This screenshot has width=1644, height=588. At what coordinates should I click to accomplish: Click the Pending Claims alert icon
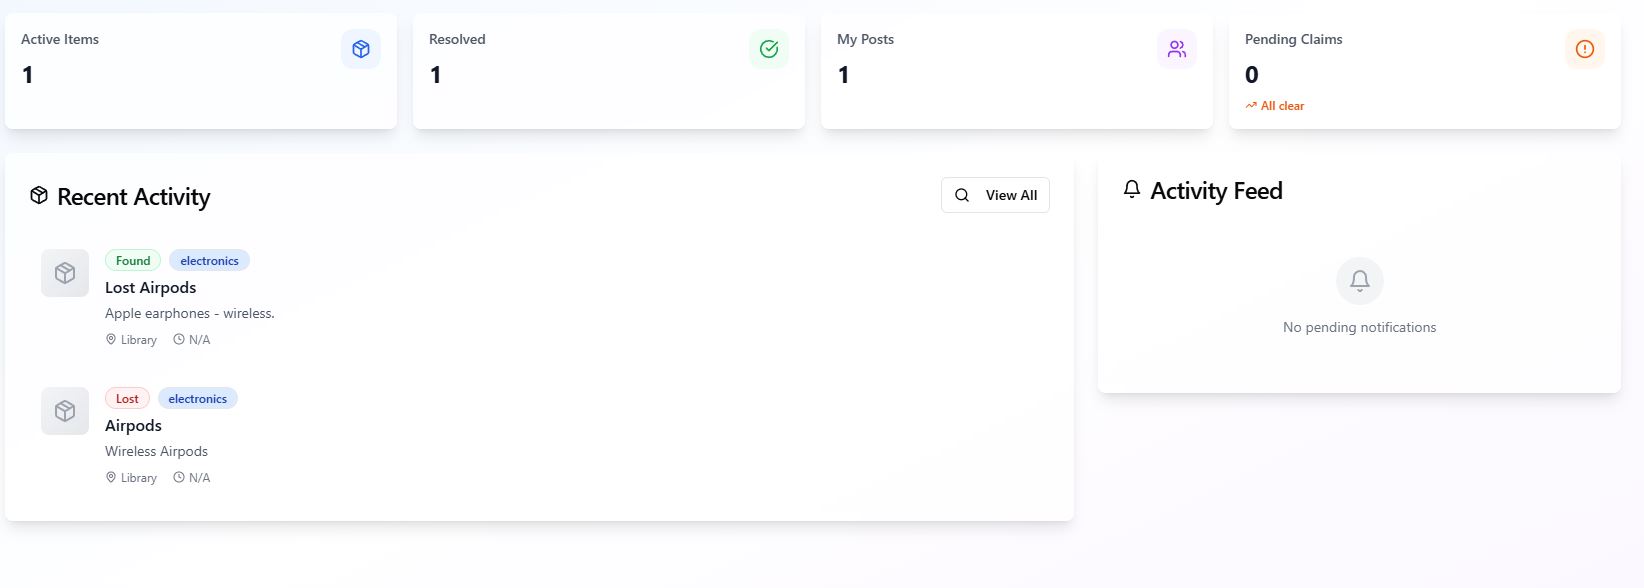pos(1583,48)
